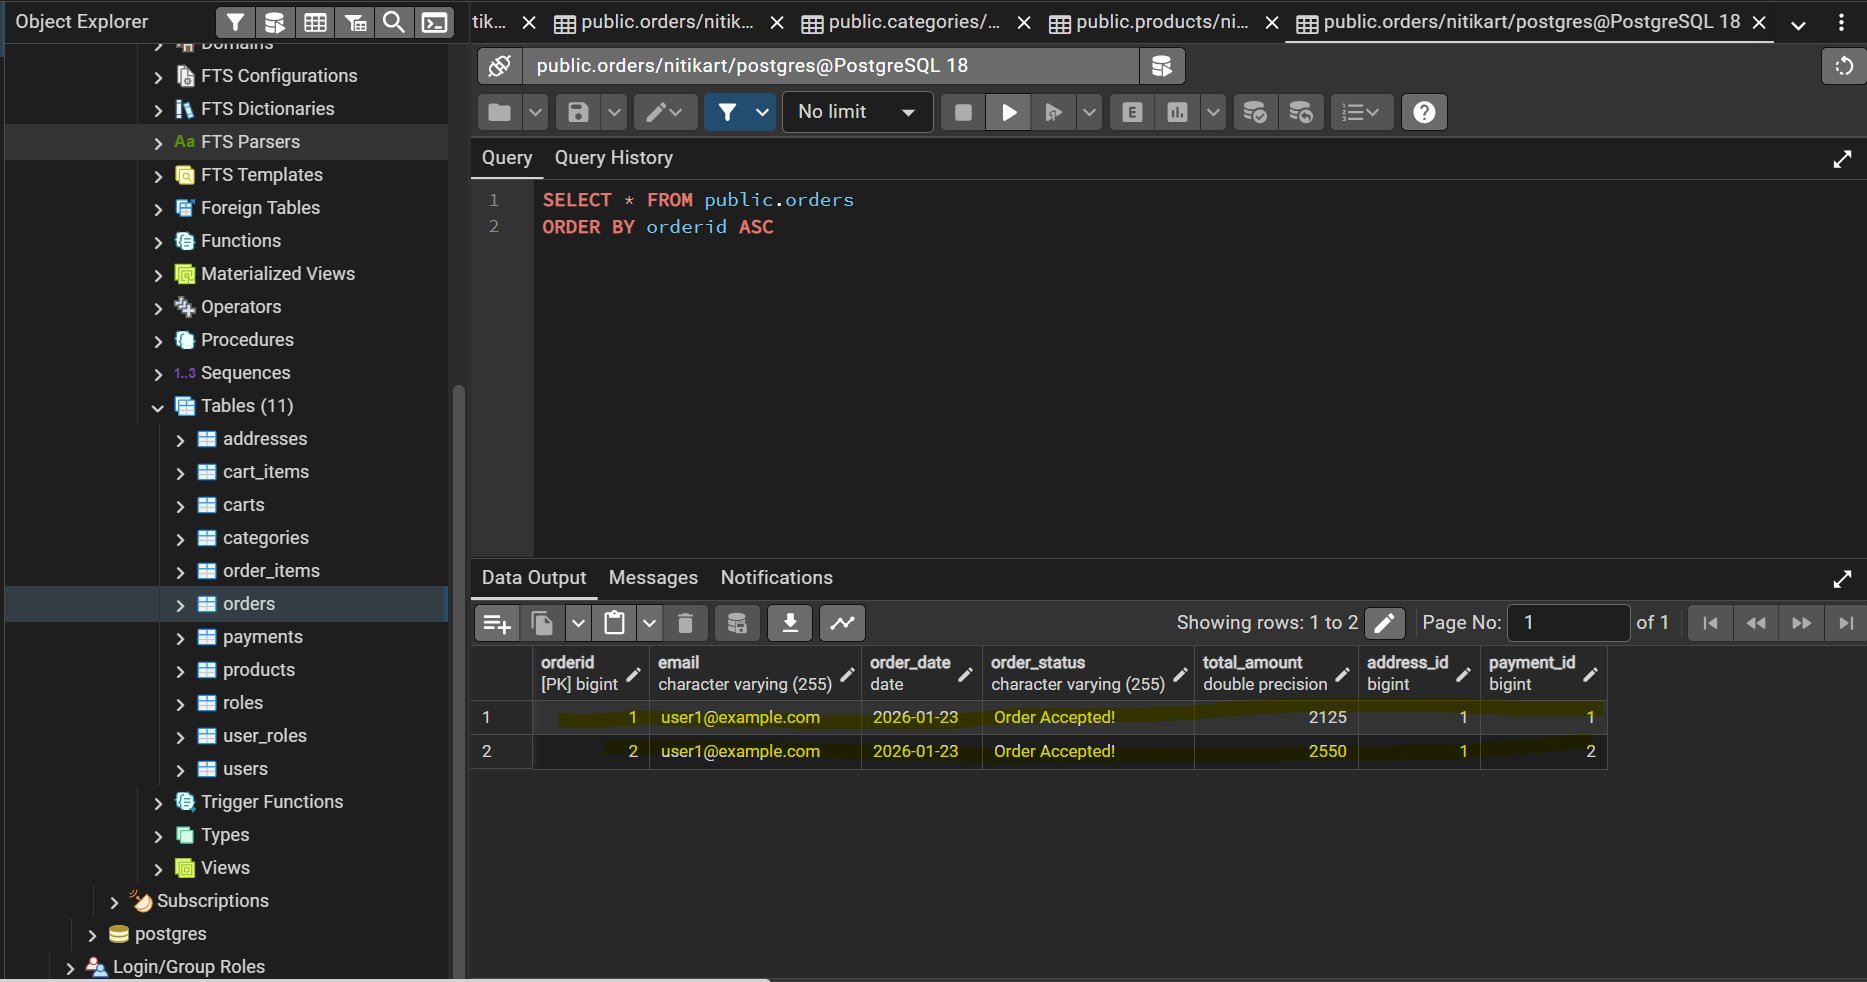The image size is (1867, 982).
Task: Select the payments table in the tree
Action: (x=262, y=637)
